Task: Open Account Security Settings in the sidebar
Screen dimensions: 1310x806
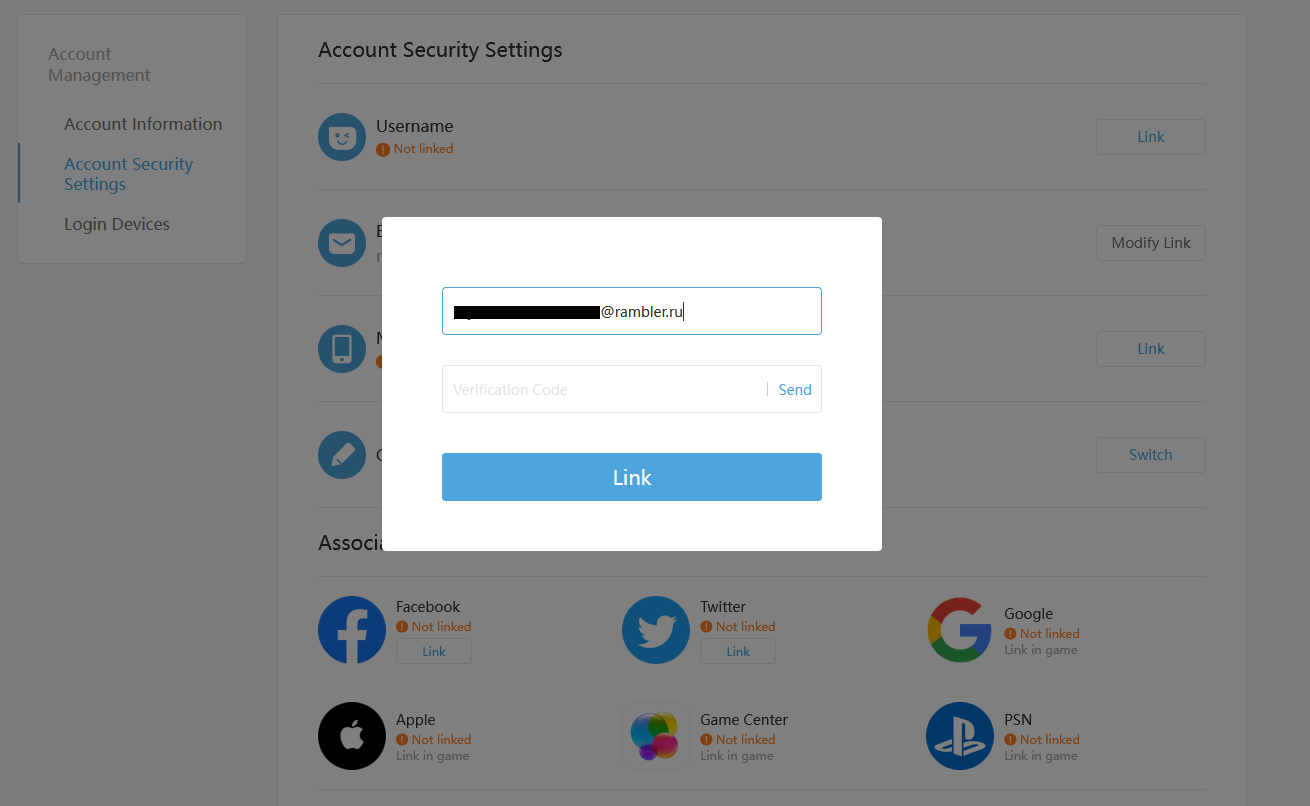Action: 128,174
